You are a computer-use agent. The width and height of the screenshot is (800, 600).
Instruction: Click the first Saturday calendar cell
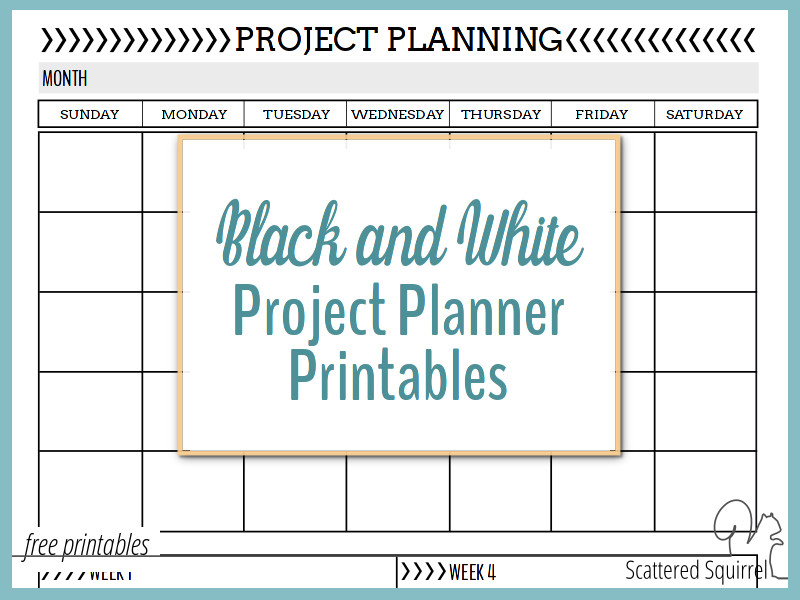click(x=705, y=172)
